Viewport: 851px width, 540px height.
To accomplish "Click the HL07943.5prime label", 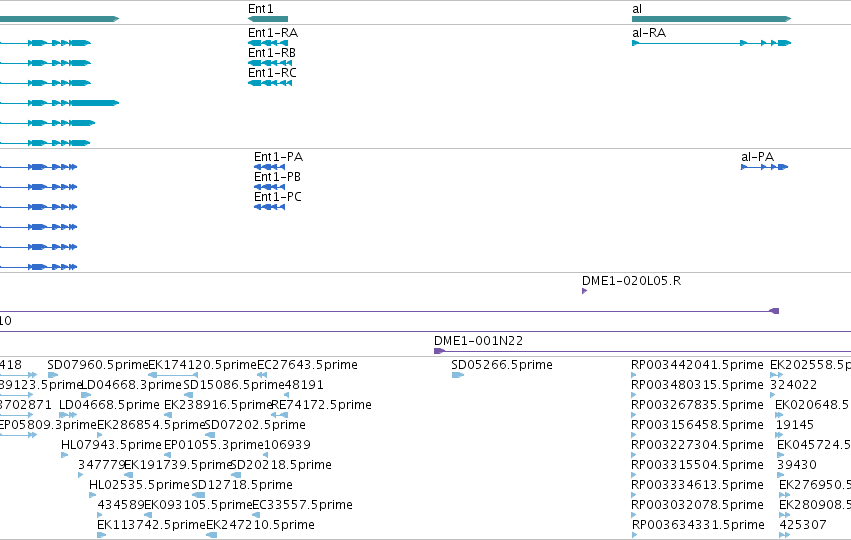I will coord(111,445).
